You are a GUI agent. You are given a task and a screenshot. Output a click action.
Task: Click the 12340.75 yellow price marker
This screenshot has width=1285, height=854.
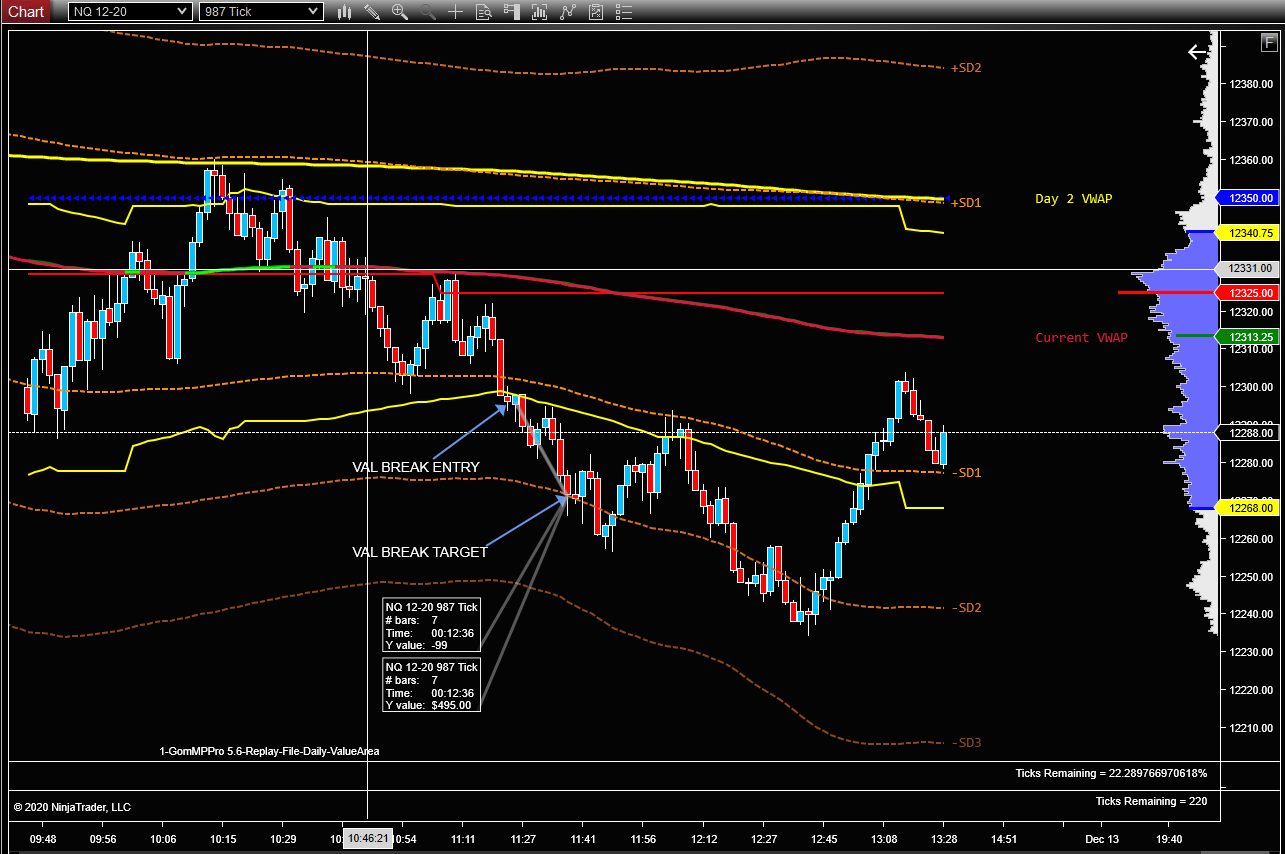[1247, 232]
